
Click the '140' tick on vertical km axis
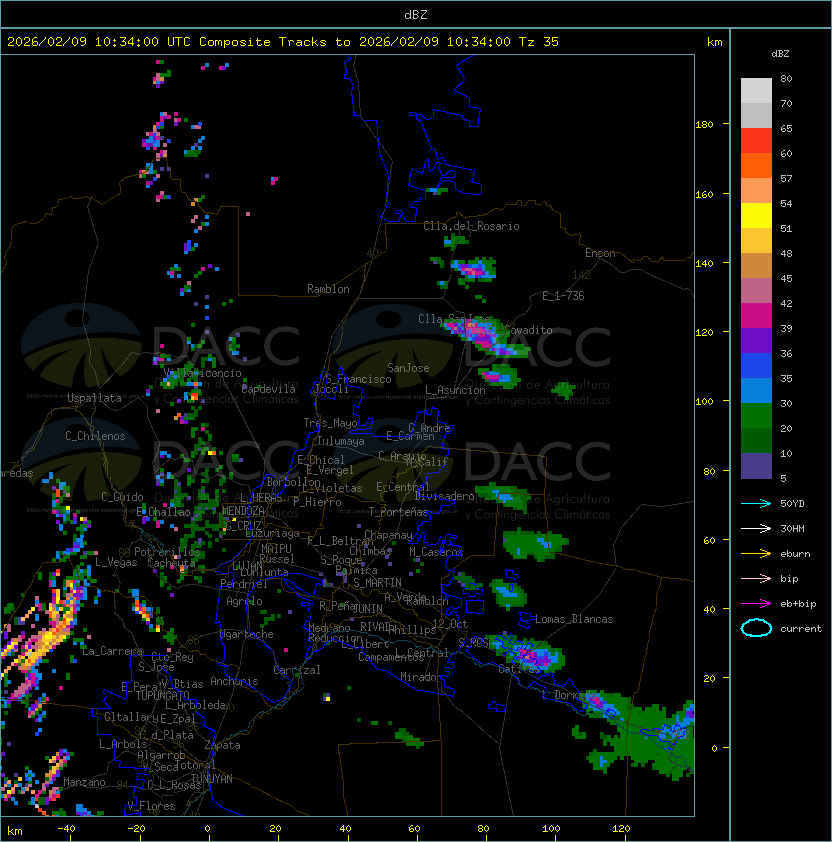(x=704, y=264)
